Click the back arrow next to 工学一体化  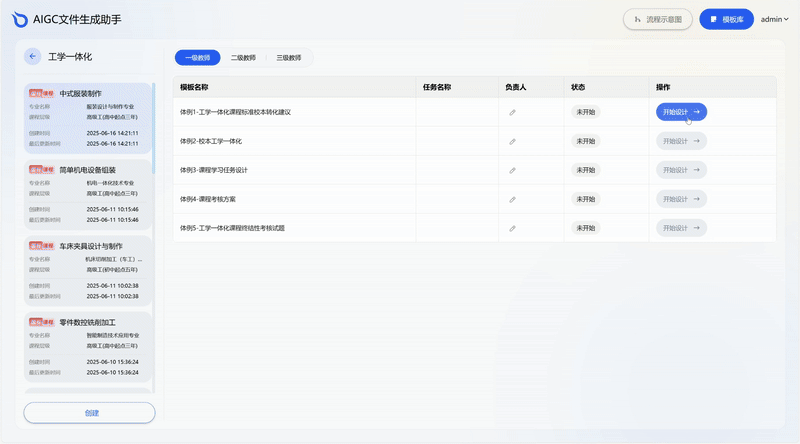(33, 57)
